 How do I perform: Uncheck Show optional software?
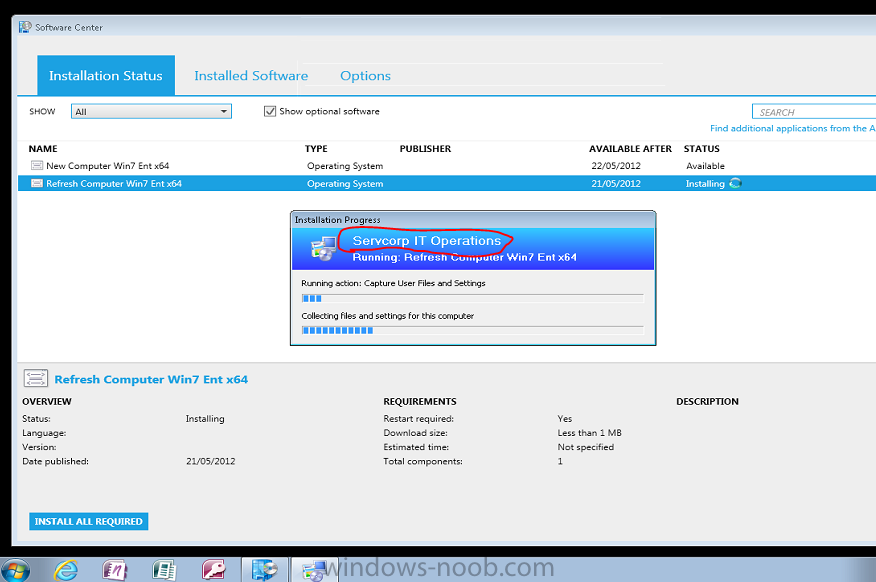[270, 111]
